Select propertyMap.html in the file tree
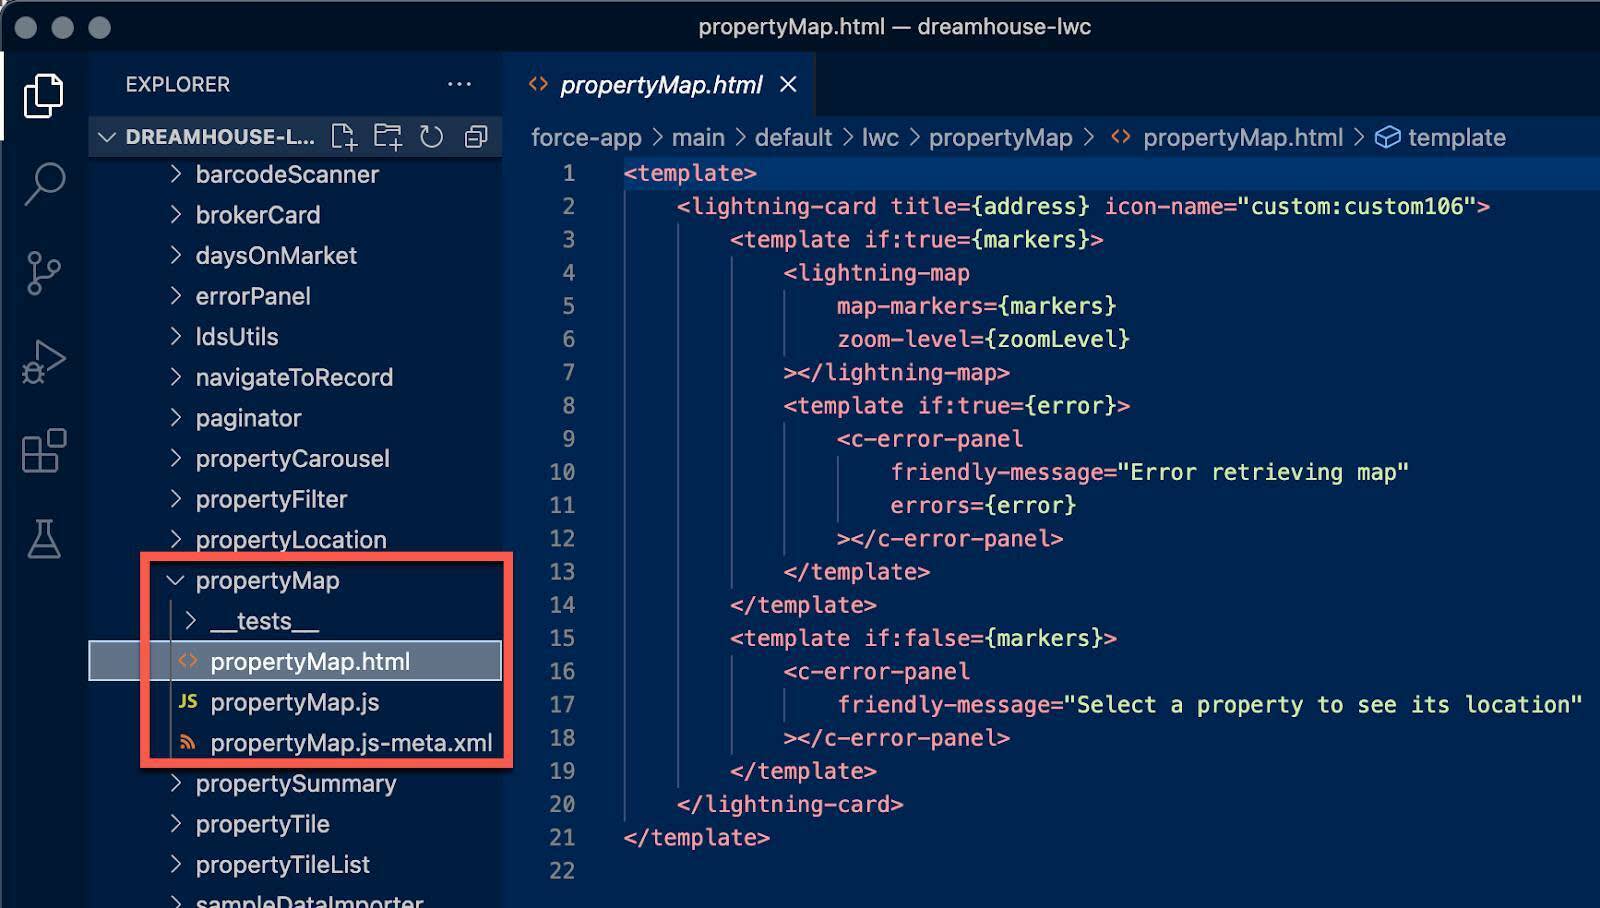 click(295, 661)
